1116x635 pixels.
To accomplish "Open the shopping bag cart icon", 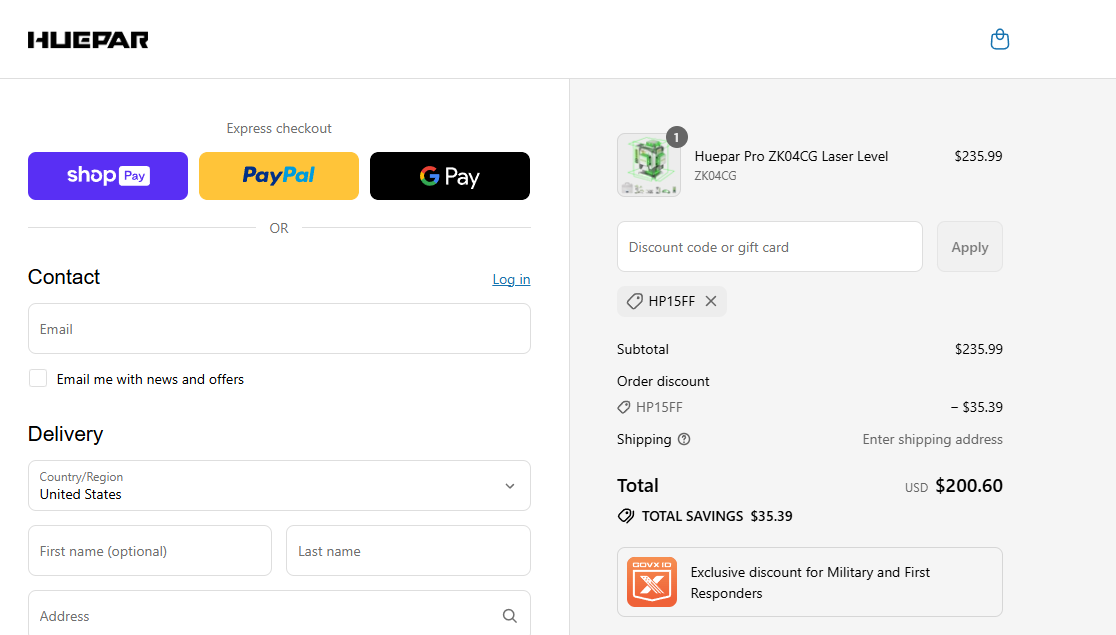I will coord(999,39).
